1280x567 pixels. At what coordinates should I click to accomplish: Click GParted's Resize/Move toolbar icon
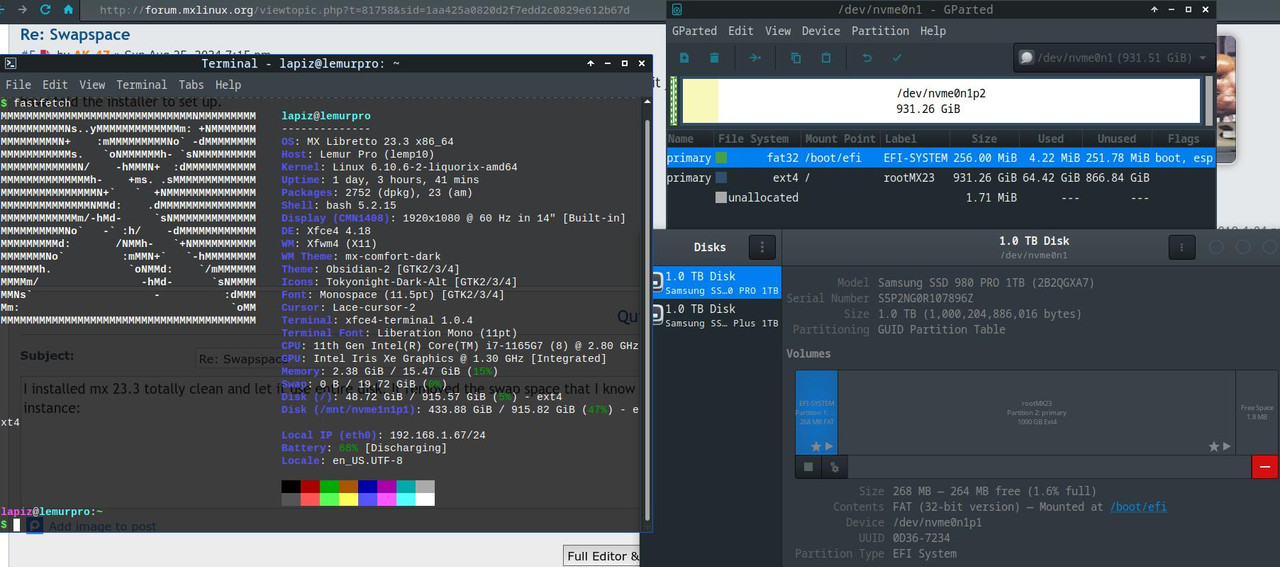[x=755, y=58]
